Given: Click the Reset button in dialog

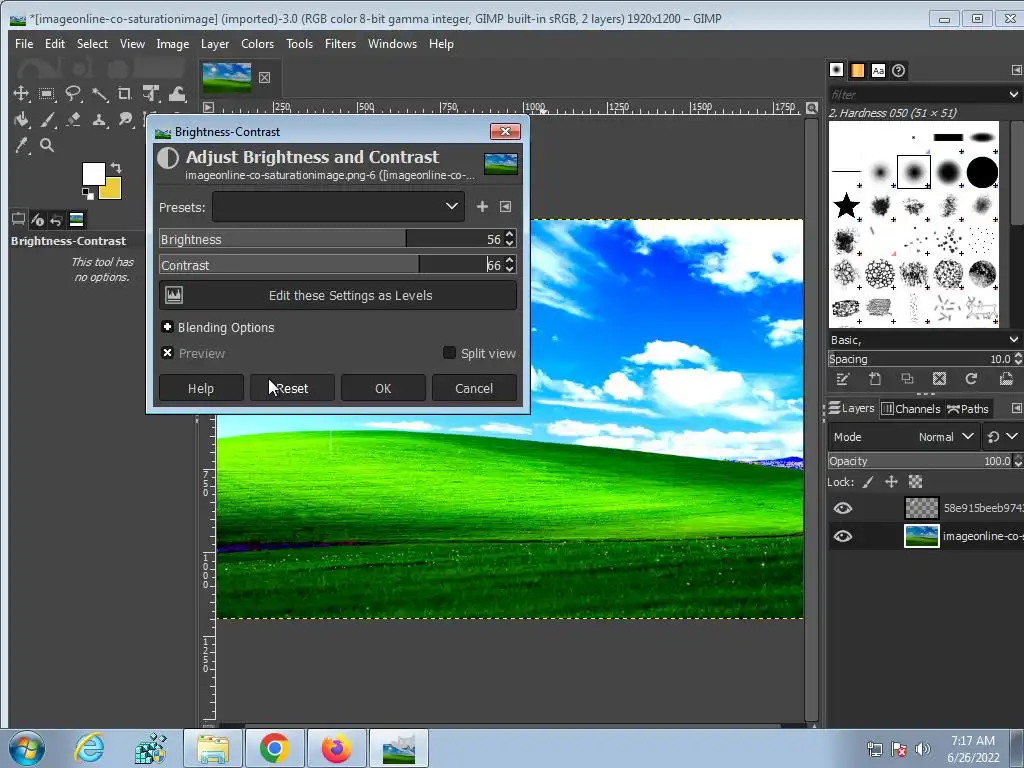Looking at the screenshot, I should [292, 388].
